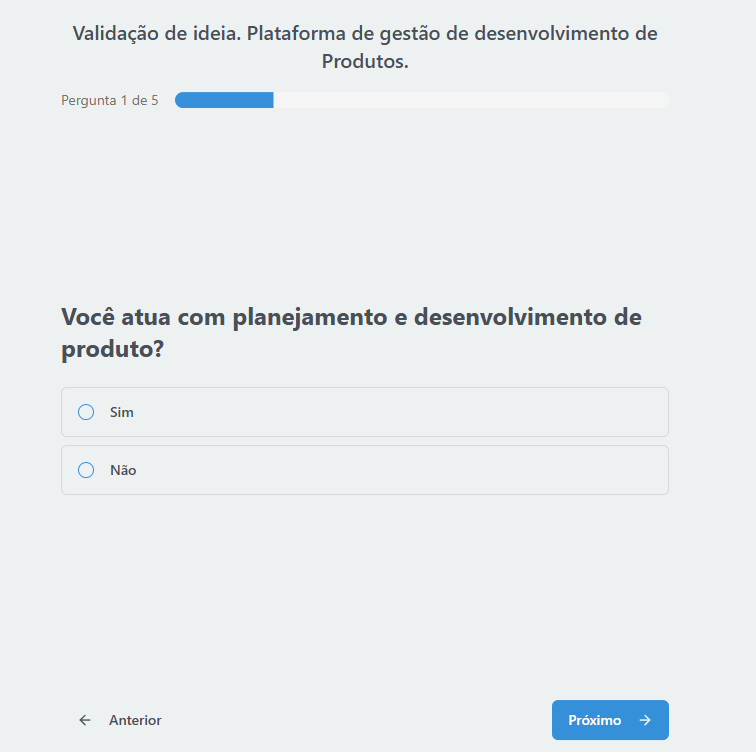This screenshot has width=756, height=752.
Task: Choose the Não option card's empty area
Action: point(400,470)
